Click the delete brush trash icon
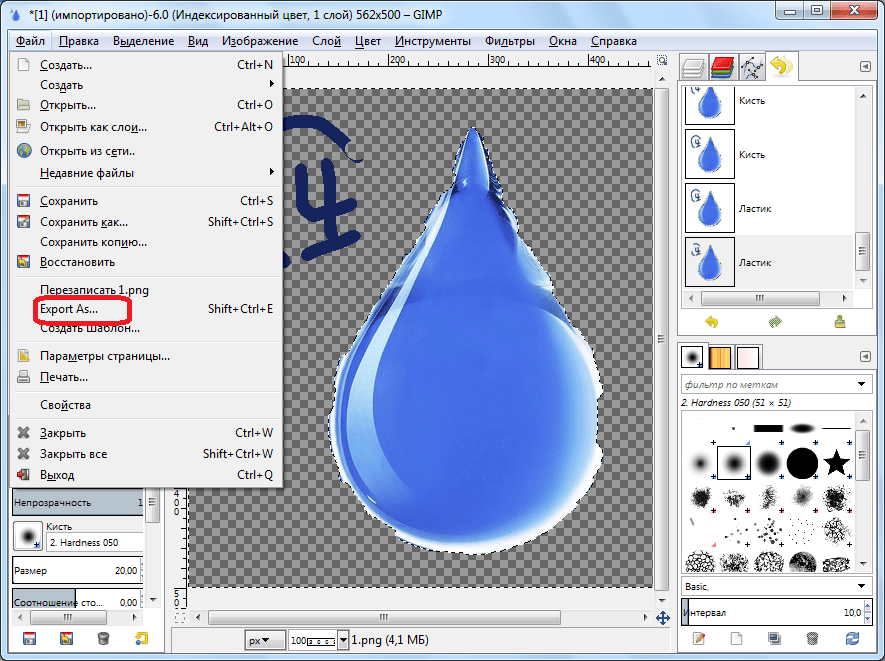 tap(813, 638)
